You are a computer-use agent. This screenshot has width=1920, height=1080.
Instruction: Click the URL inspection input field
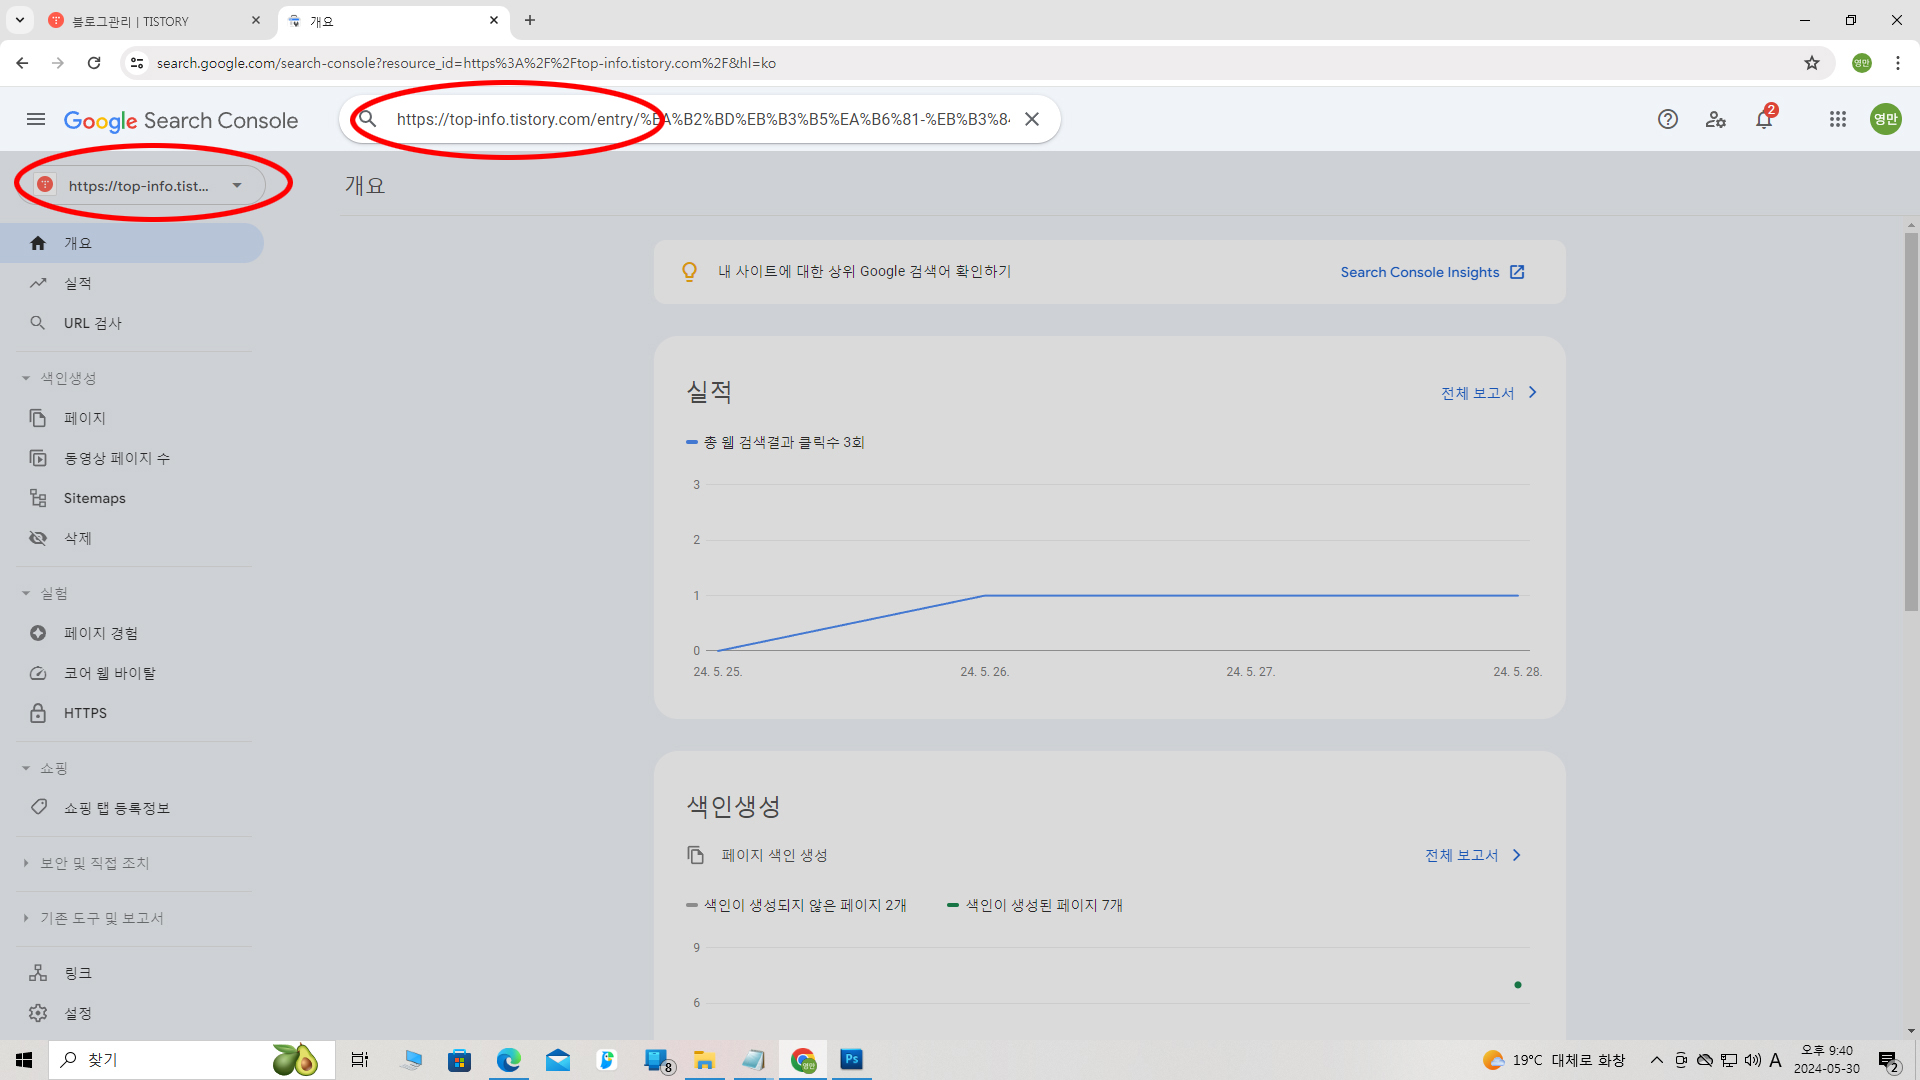700,119
